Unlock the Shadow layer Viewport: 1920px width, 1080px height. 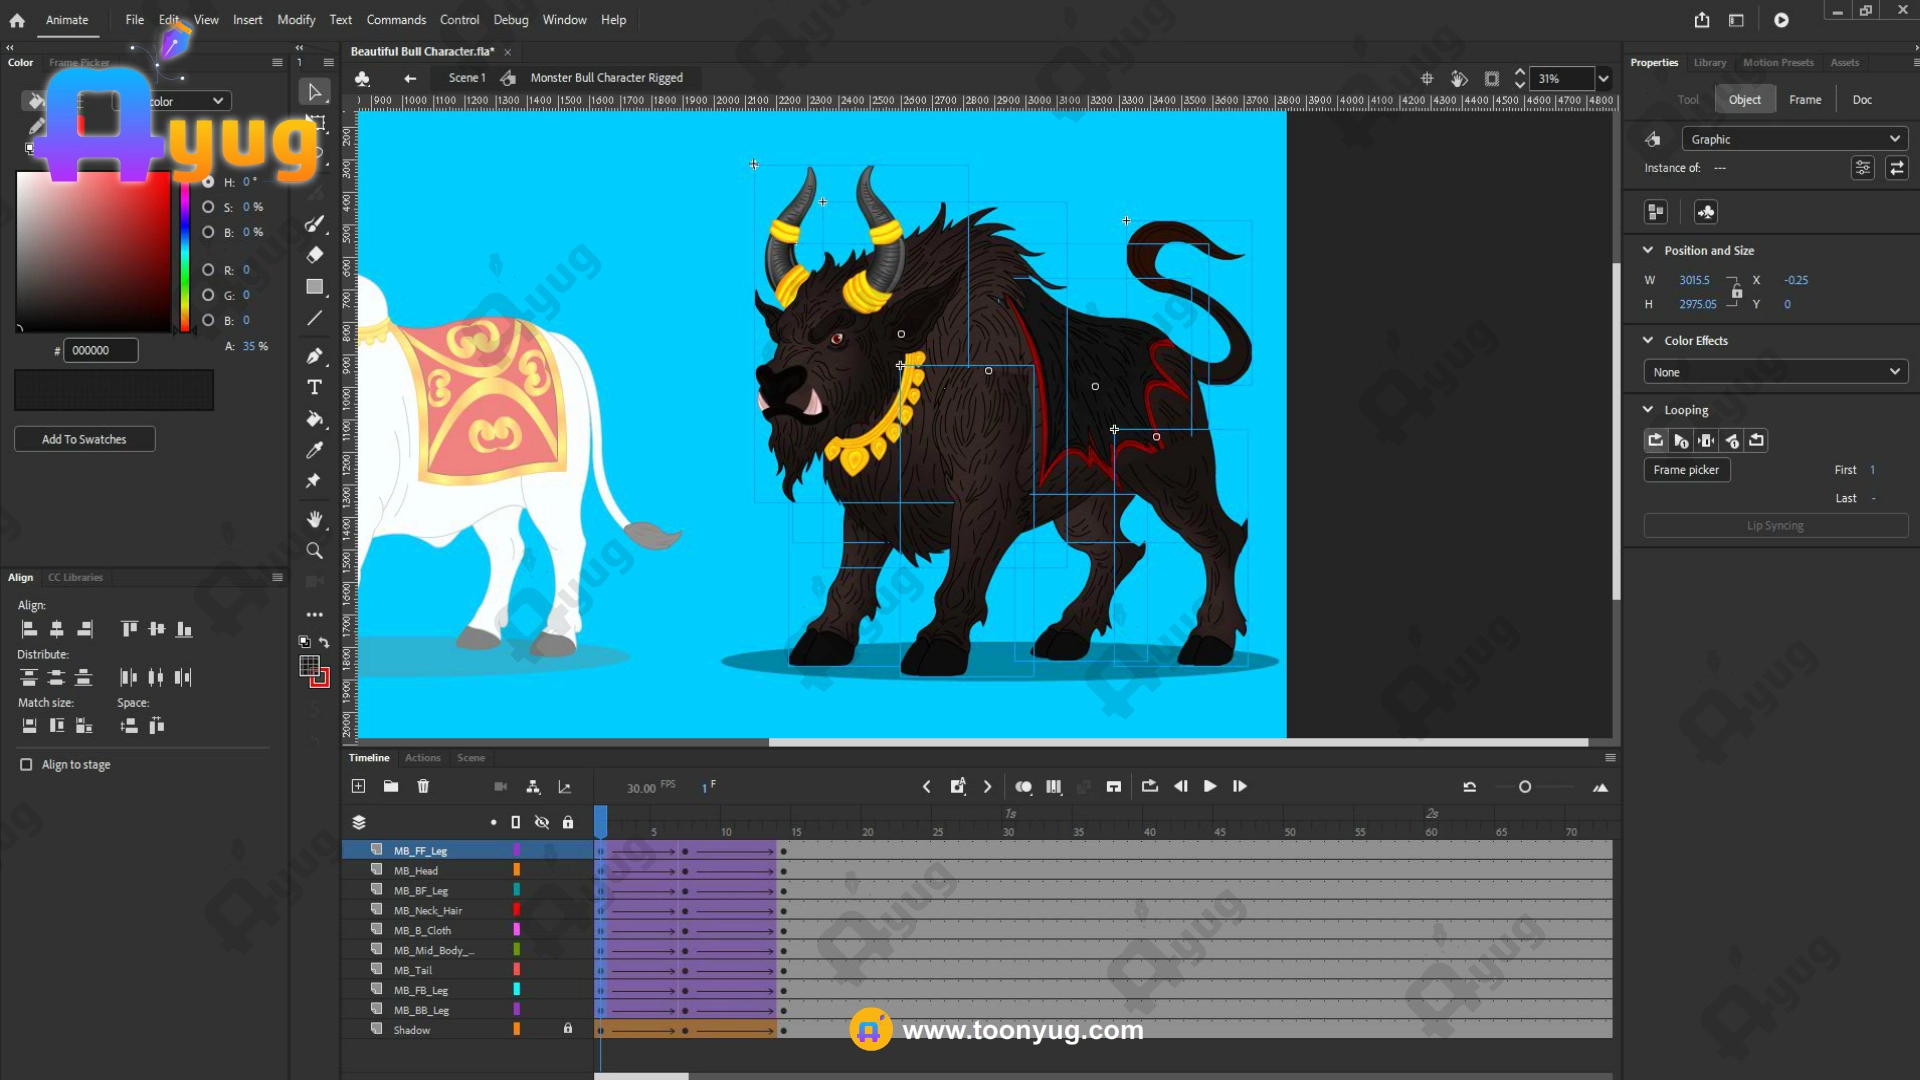[x=568, y=1029]
